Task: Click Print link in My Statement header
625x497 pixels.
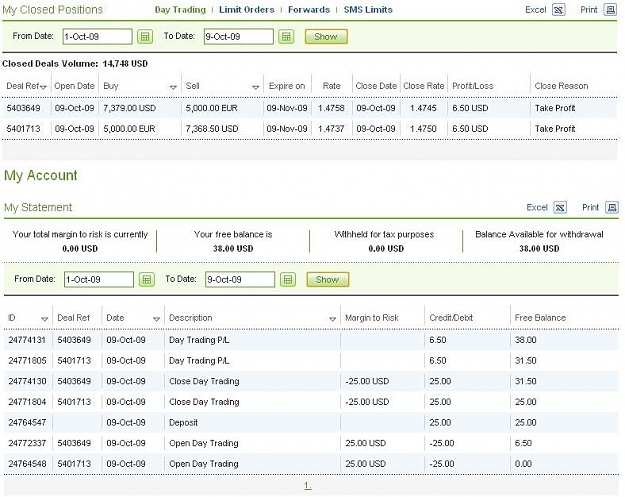Action: pyautogui.click(x=590, y=207)
